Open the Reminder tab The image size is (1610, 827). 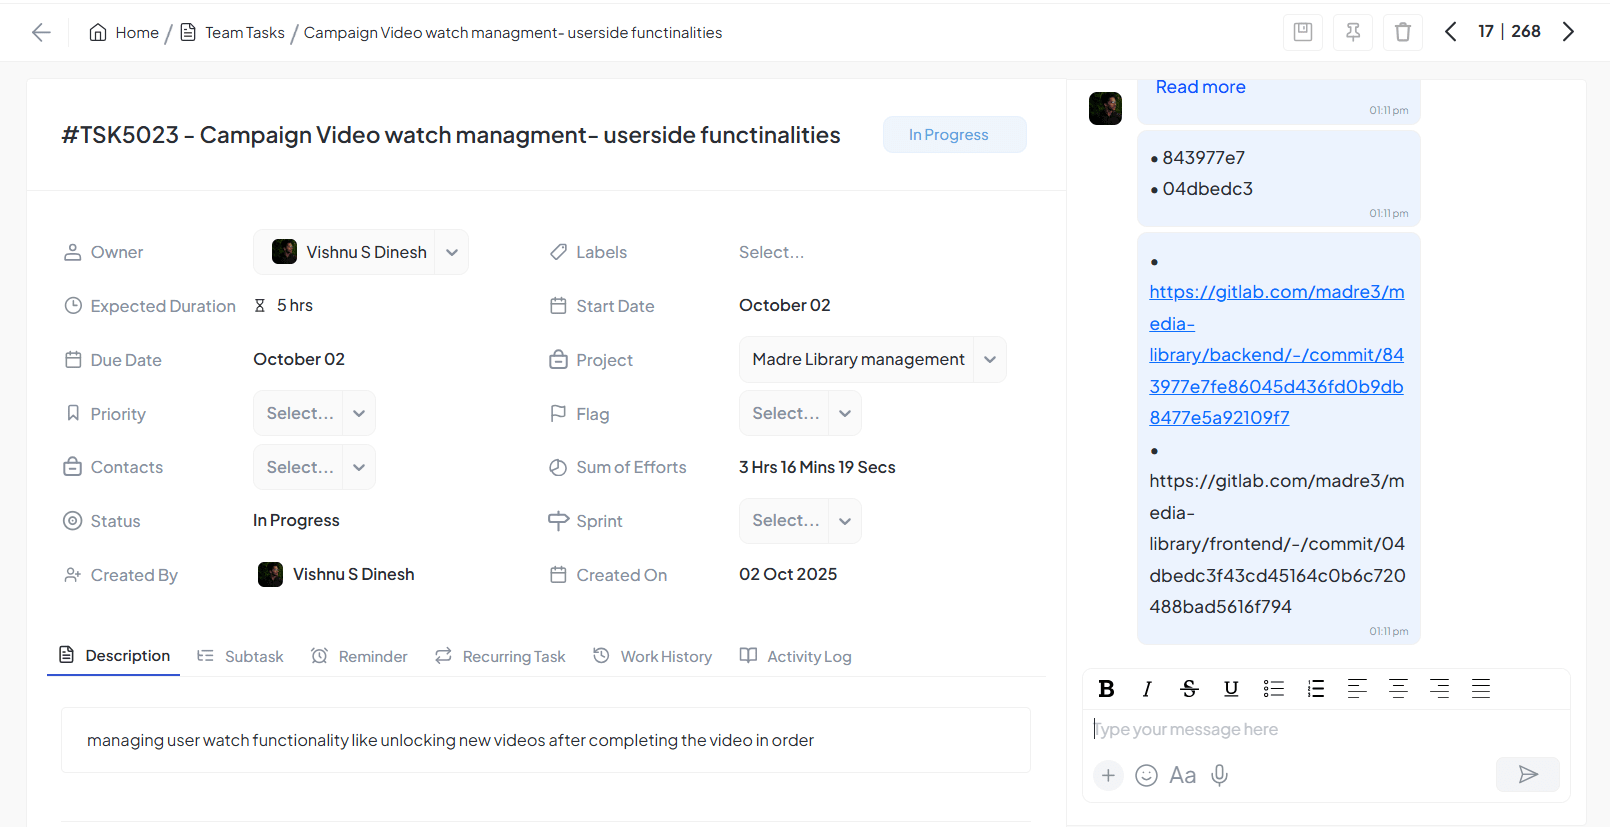pyautogui.click(x=359, y=656)
